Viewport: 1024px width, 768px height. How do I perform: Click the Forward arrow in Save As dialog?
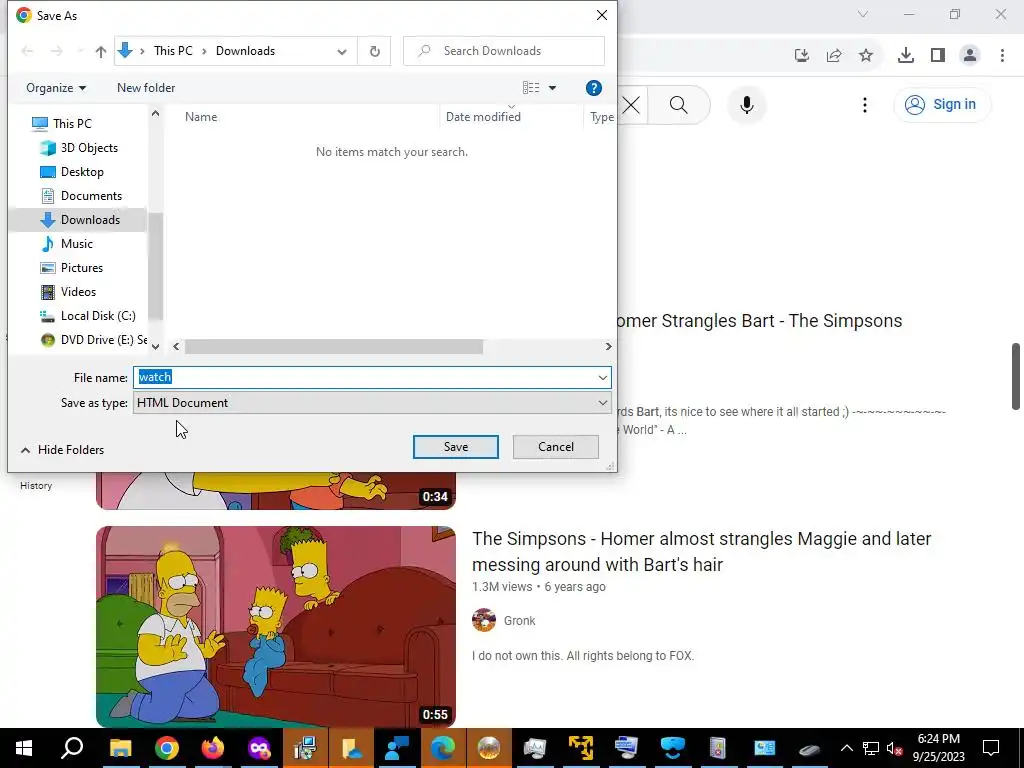click(x=57, y=51)
